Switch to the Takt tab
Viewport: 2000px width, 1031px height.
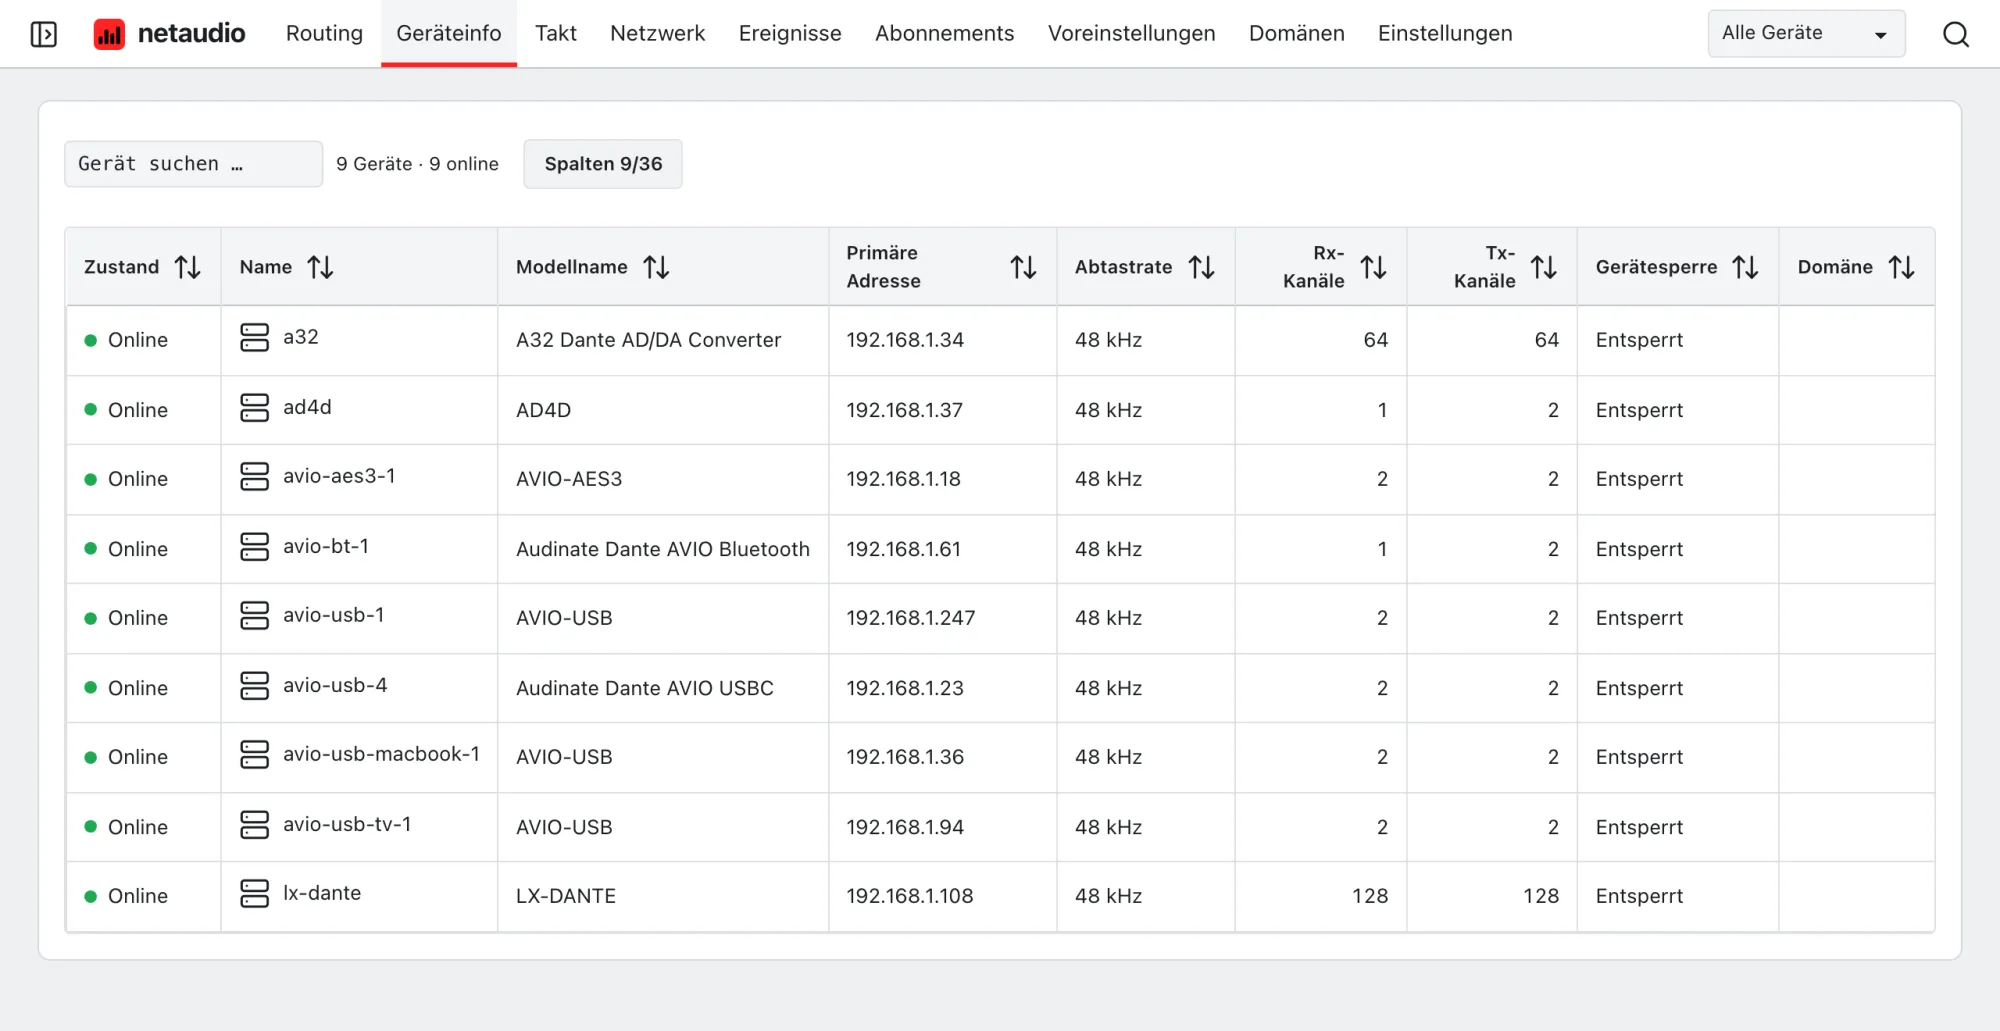556,34
